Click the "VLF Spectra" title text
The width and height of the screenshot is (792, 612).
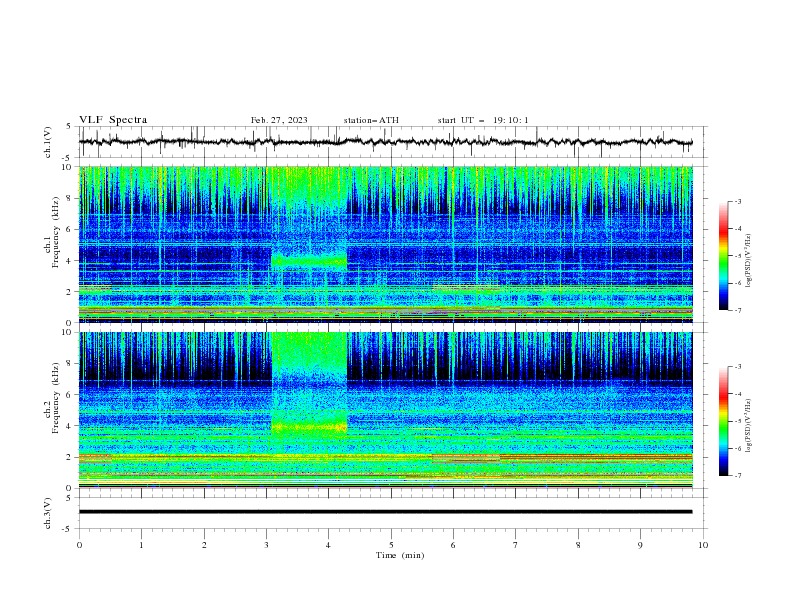pyautogui.click(x=113, y=120)
